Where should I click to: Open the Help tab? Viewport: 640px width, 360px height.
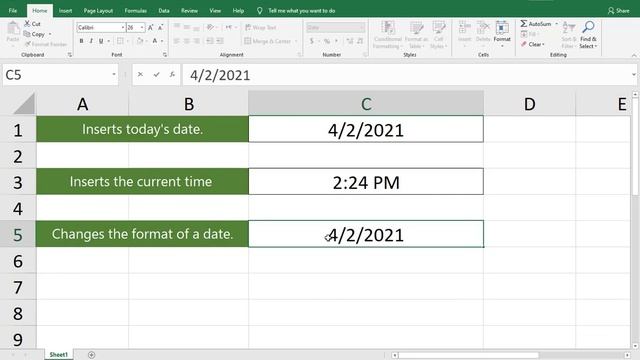pos(238,11)
